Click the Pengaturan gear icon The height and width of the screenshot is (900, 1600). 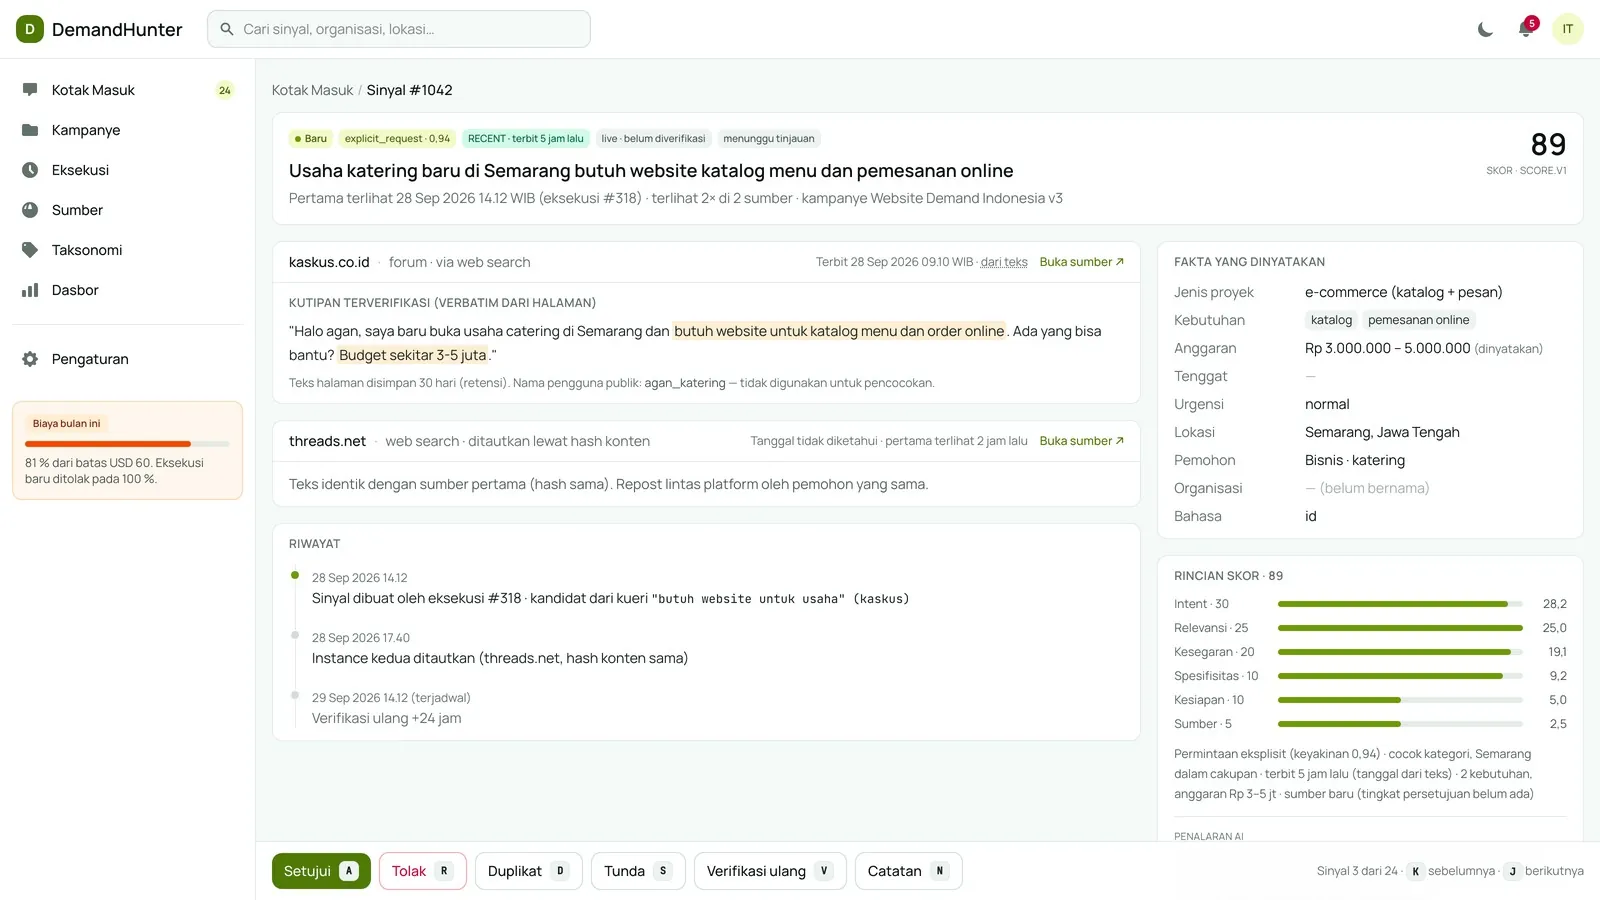click(x=30, y=359)
